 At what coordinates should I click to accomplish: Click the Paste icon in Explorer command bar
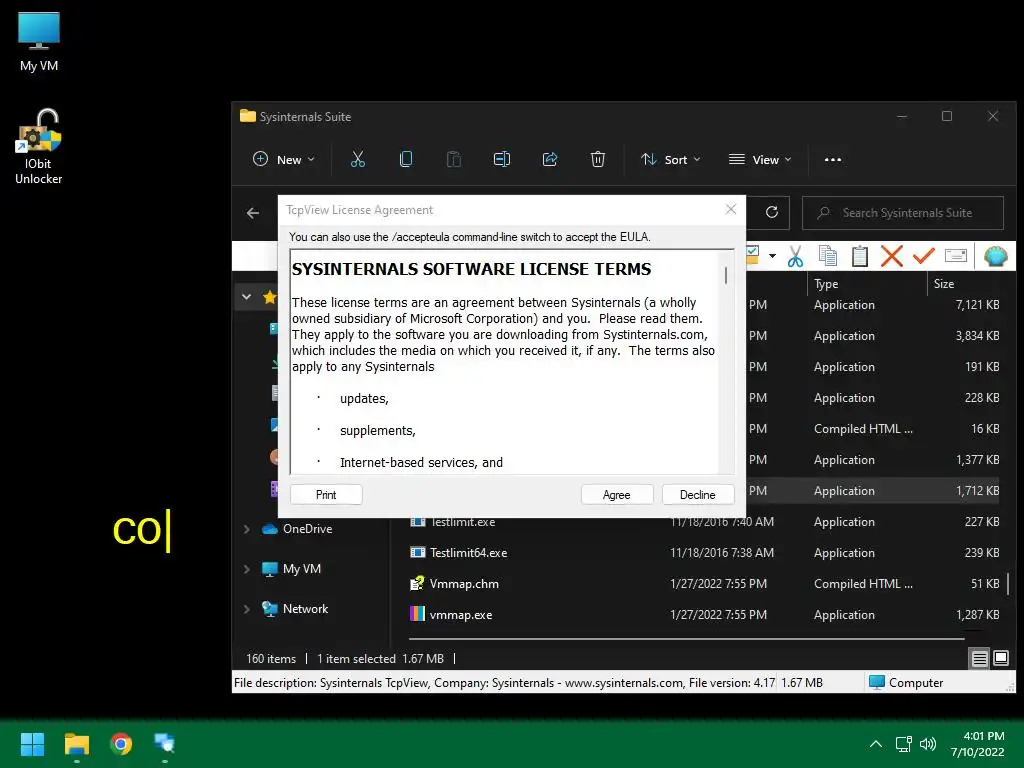coord(454,159)
